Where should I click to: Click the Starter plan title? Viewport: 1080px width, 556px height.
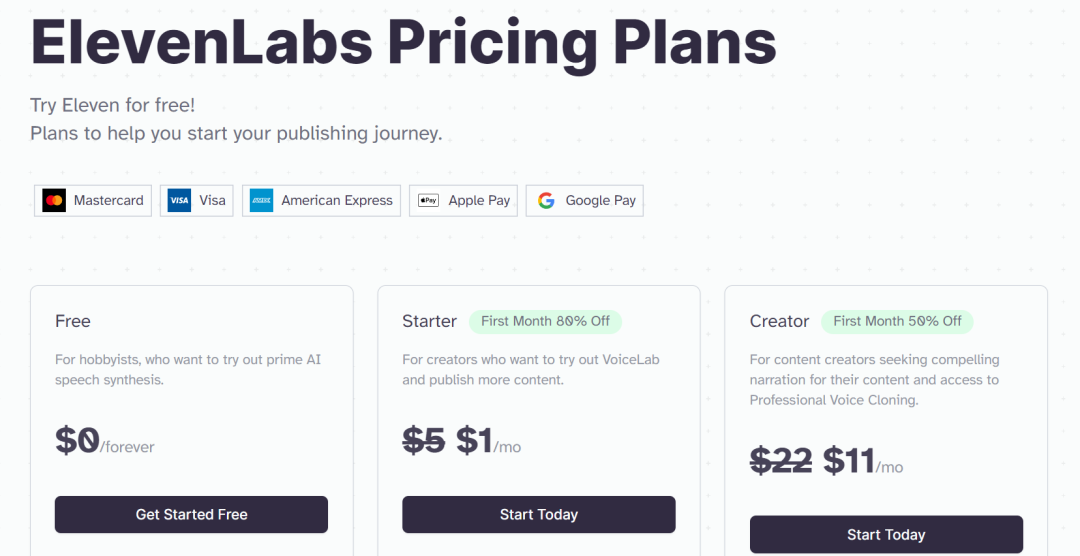pos(429,321)
